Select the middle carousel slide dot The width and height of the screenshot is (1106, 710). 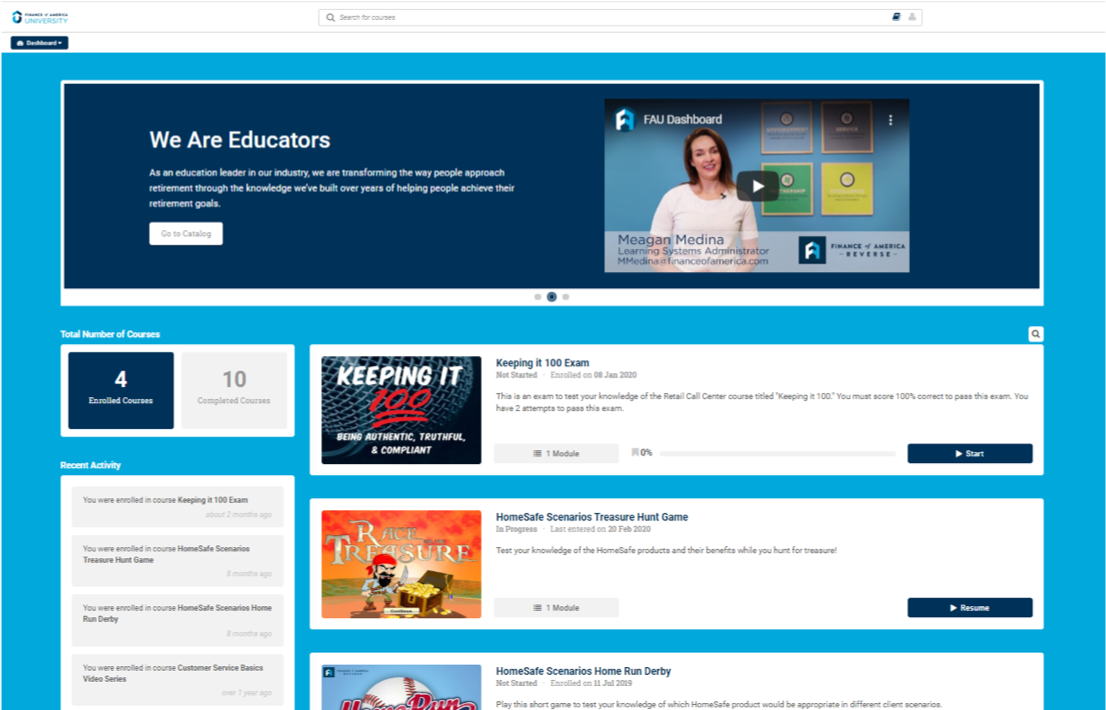tap(552, 297)
